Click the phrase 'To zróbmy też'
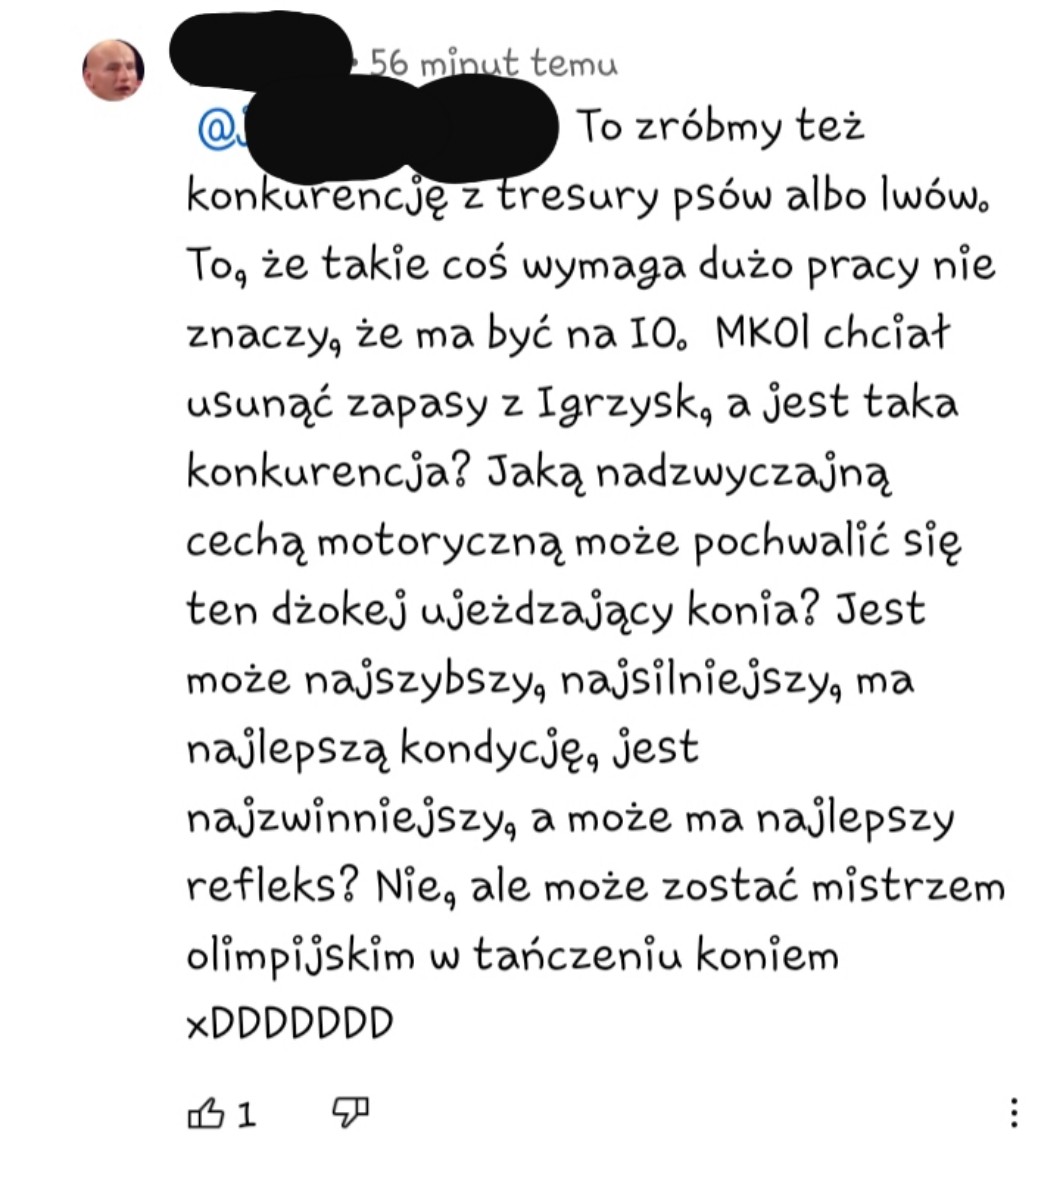The height and width of the screenshot is (1177, 1060). point(721,126)
